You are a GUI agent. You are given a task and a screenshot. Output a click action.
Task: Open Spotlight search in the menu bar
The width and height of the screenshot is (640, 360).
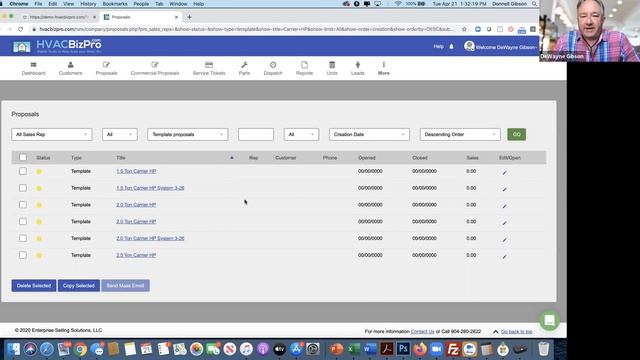click(534, 4)
